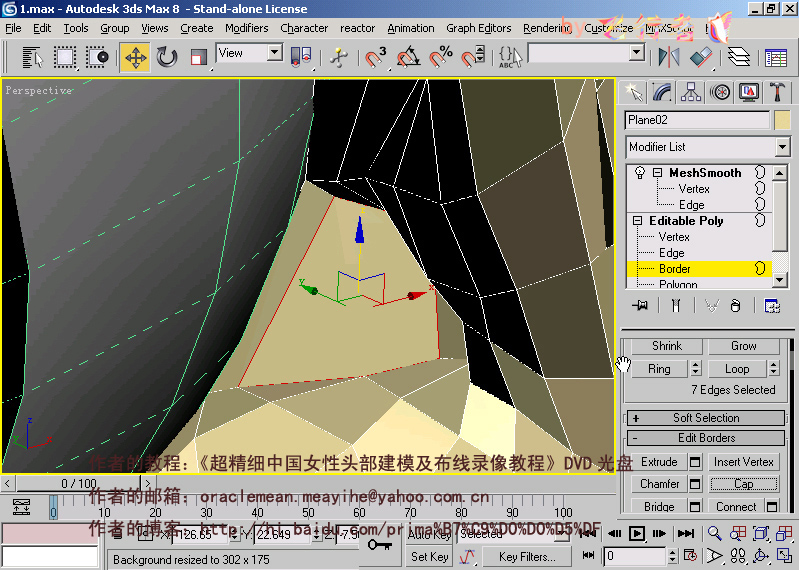The height and width of the screenshot is (570, 799).
Task: Click the modifier stack scroll down arrow
Action: click(780, 280)
